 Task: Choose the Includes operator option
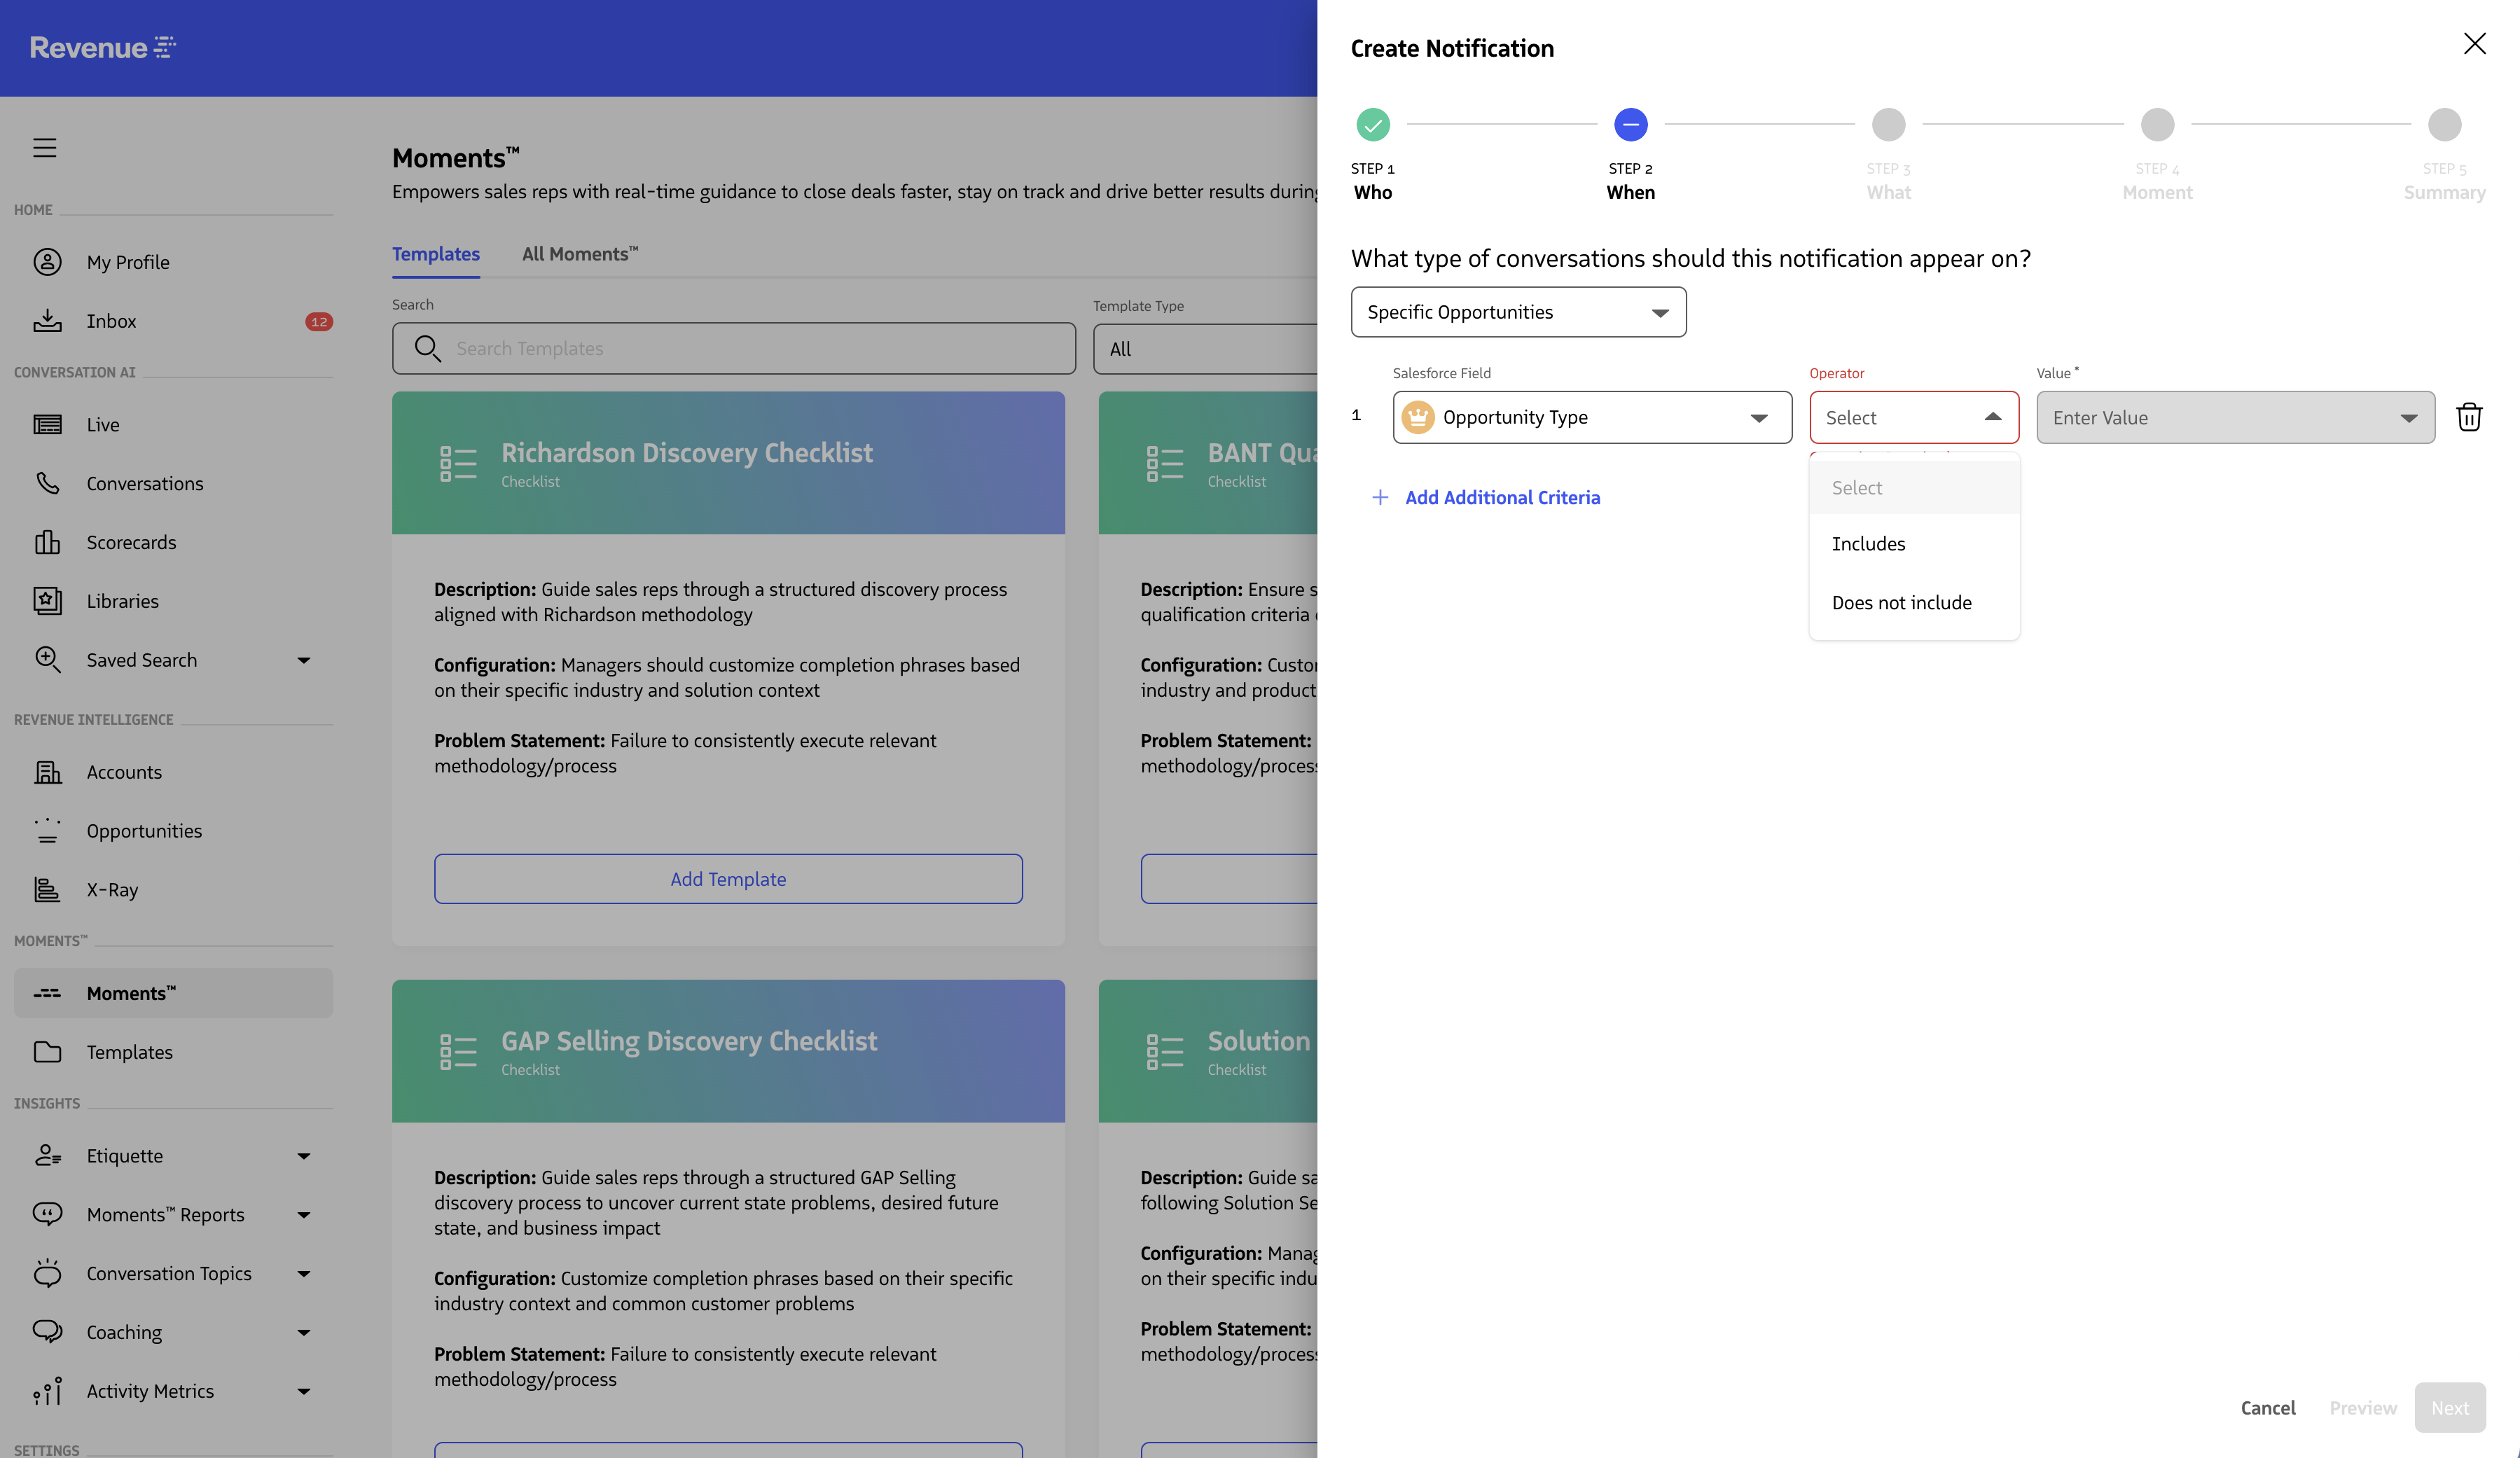[1914, 544]
